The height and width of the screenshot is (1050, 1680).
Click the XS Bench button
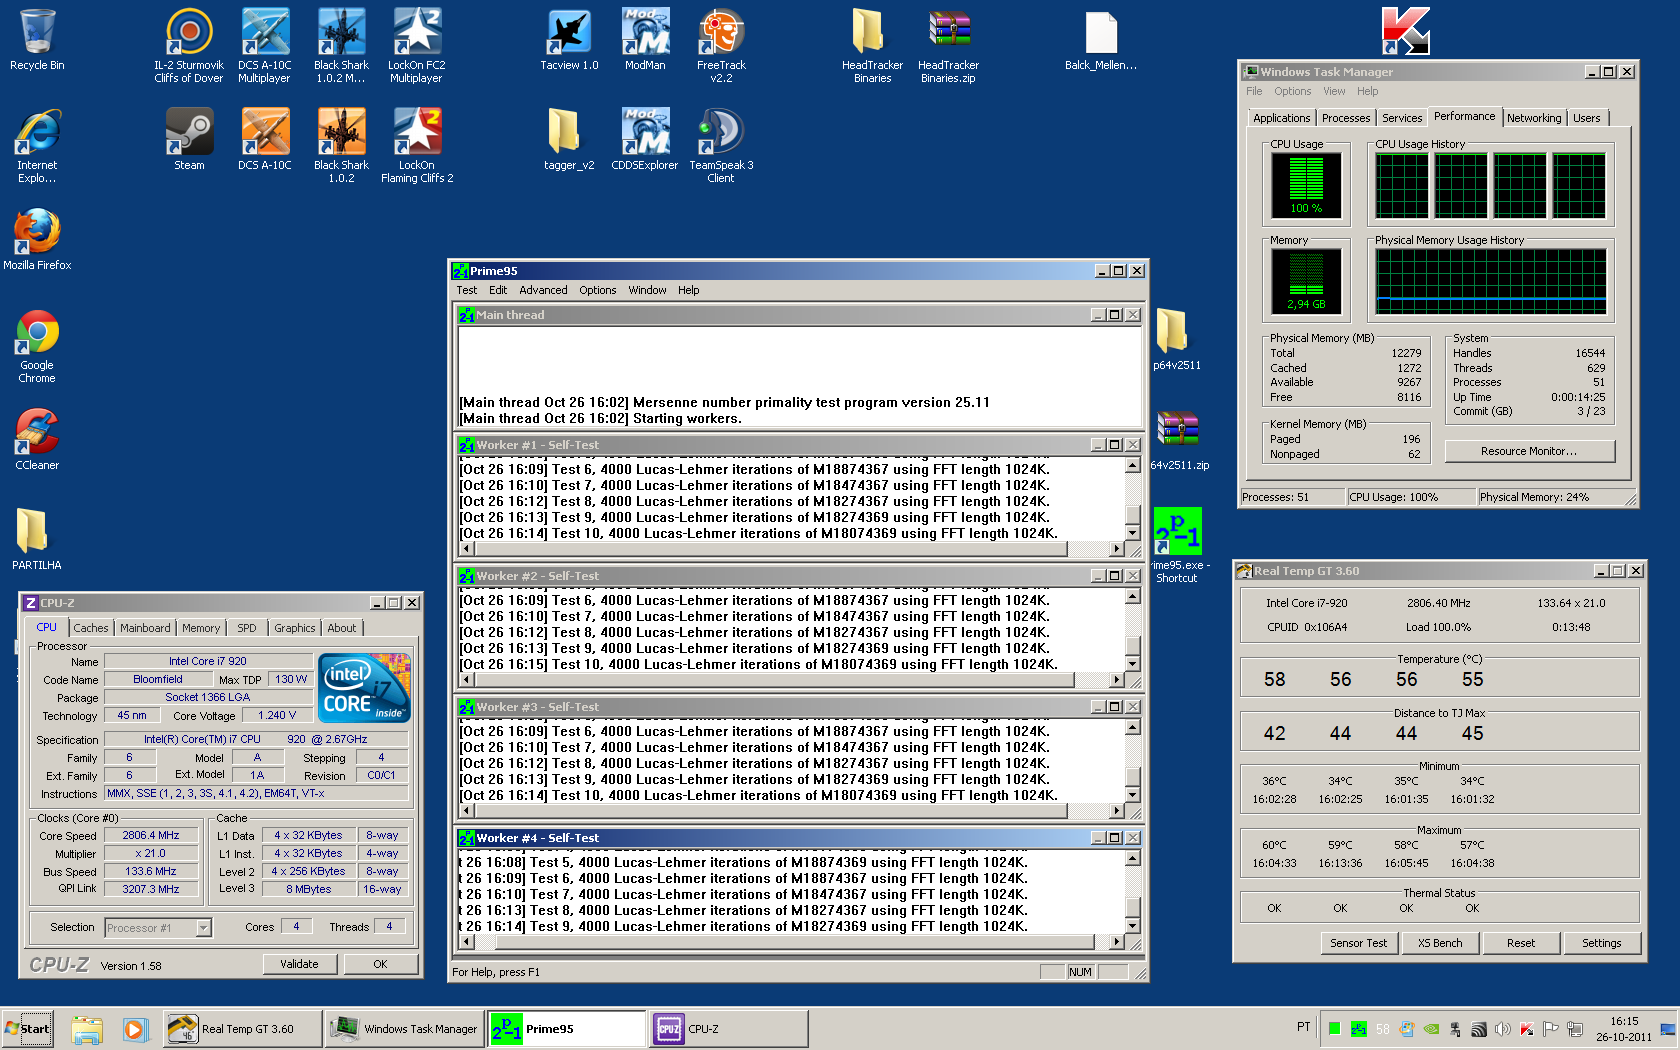(1440, 943)
